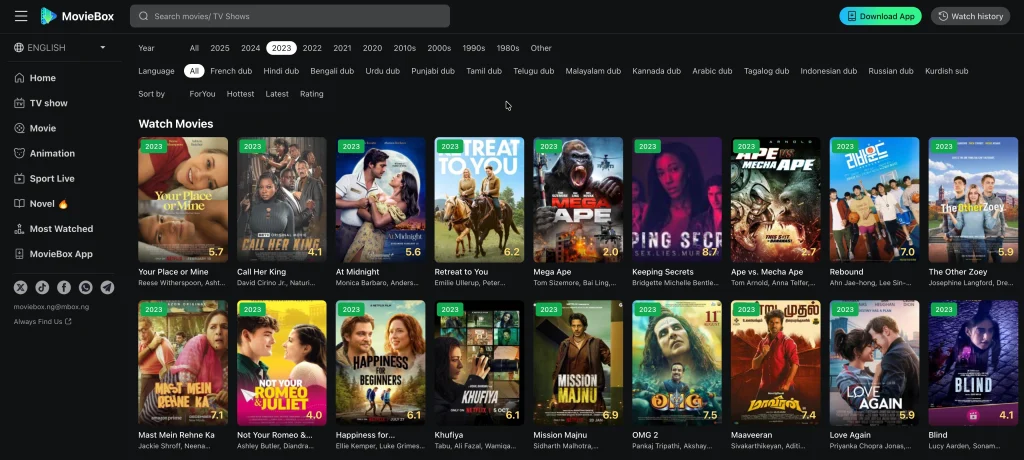Viewport: 1024px width, 460px height.
Task: Select year filter 1990s
Action: (474, 48)
